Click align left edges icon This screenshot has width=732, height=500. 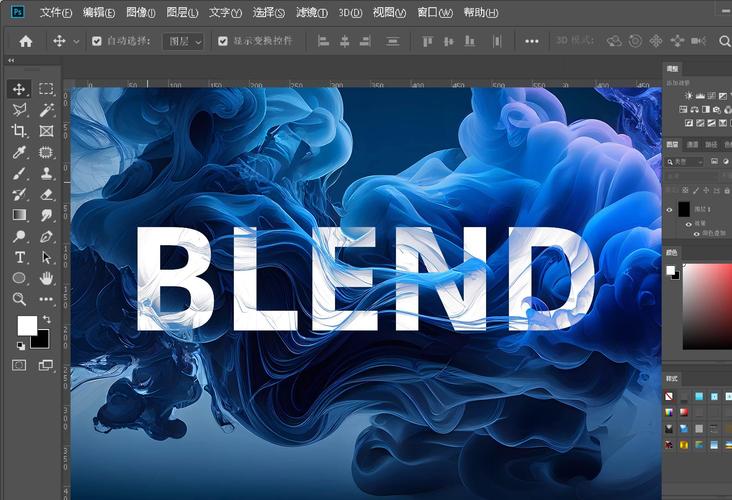[x=323, y=41]
